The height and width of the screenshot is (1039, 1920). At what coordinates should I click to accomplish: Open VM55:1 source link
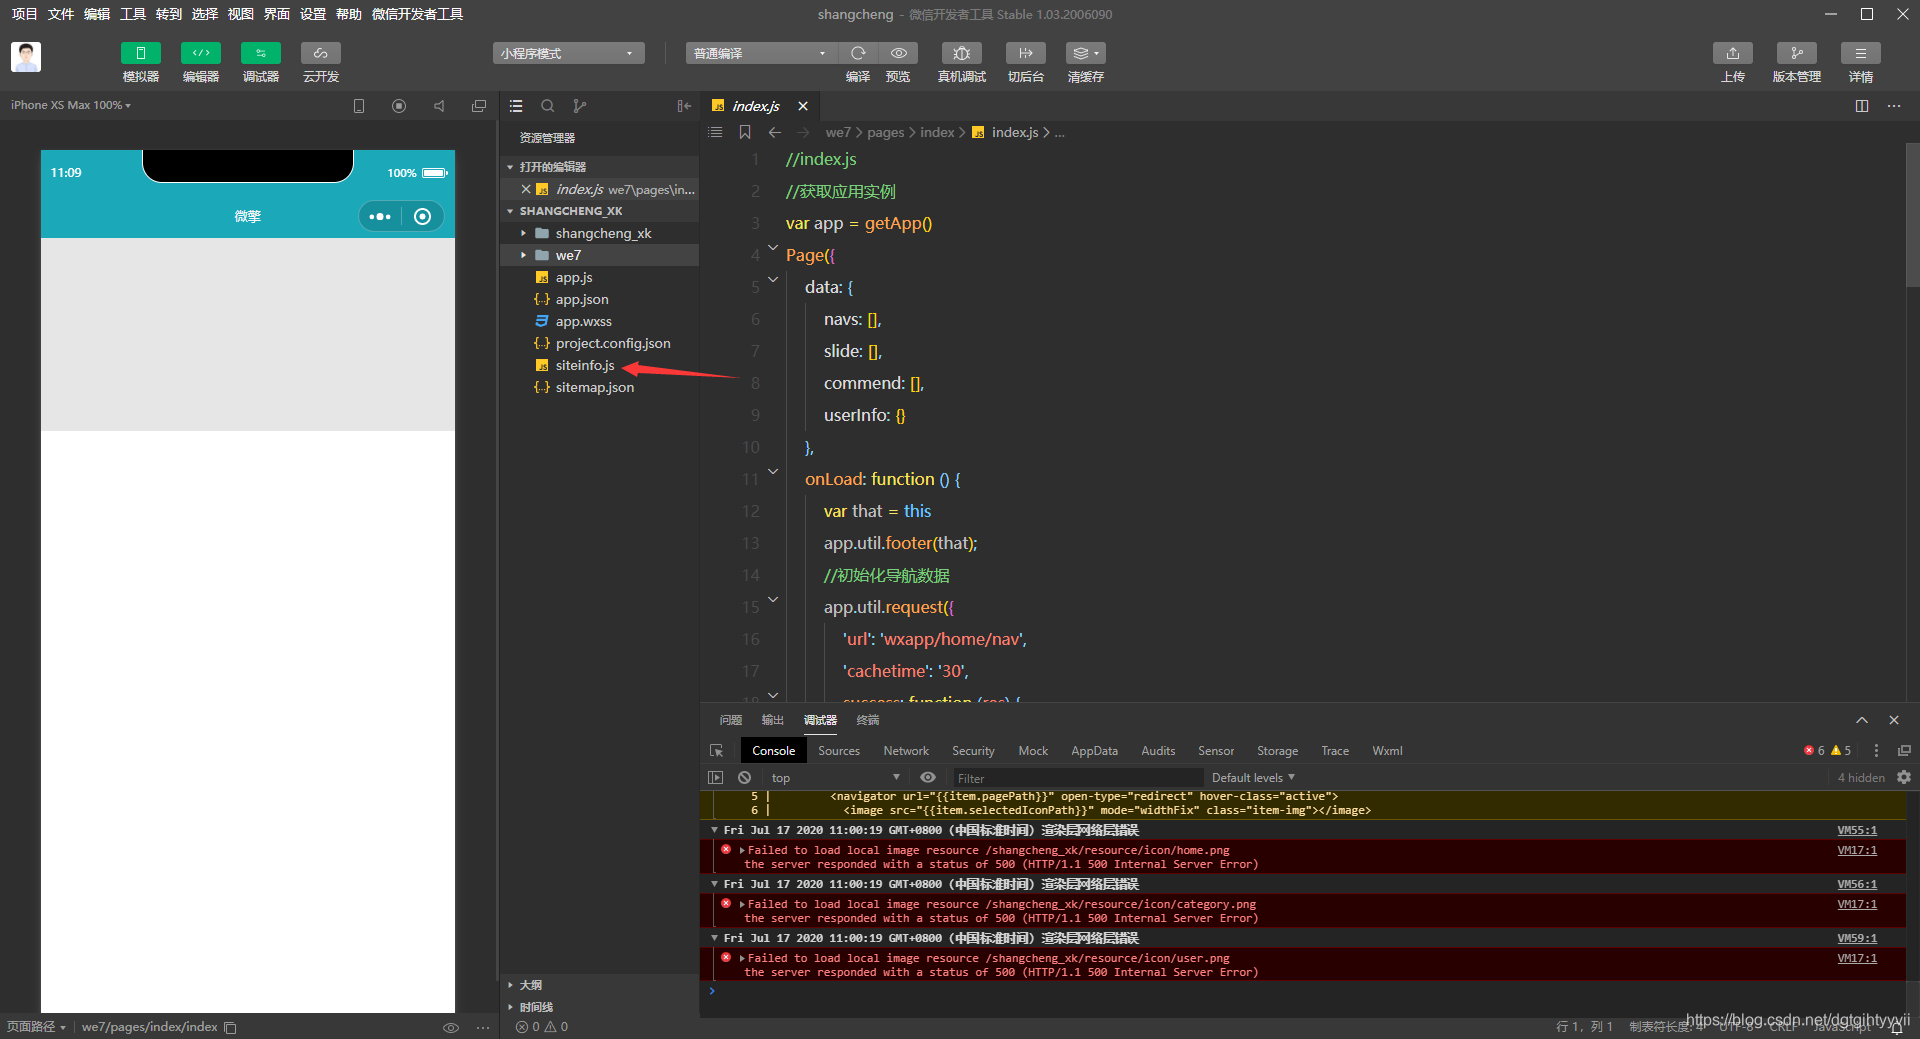coord(1857,830)
